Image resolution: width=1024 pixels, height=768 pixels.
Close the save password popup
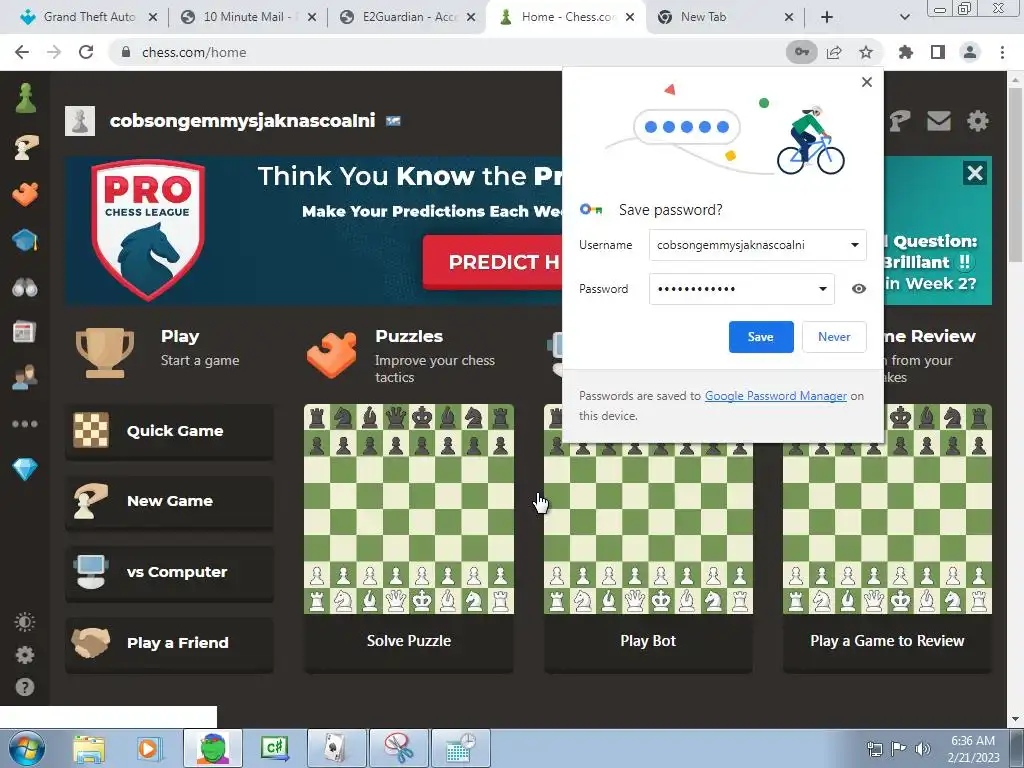coord(867,82)
